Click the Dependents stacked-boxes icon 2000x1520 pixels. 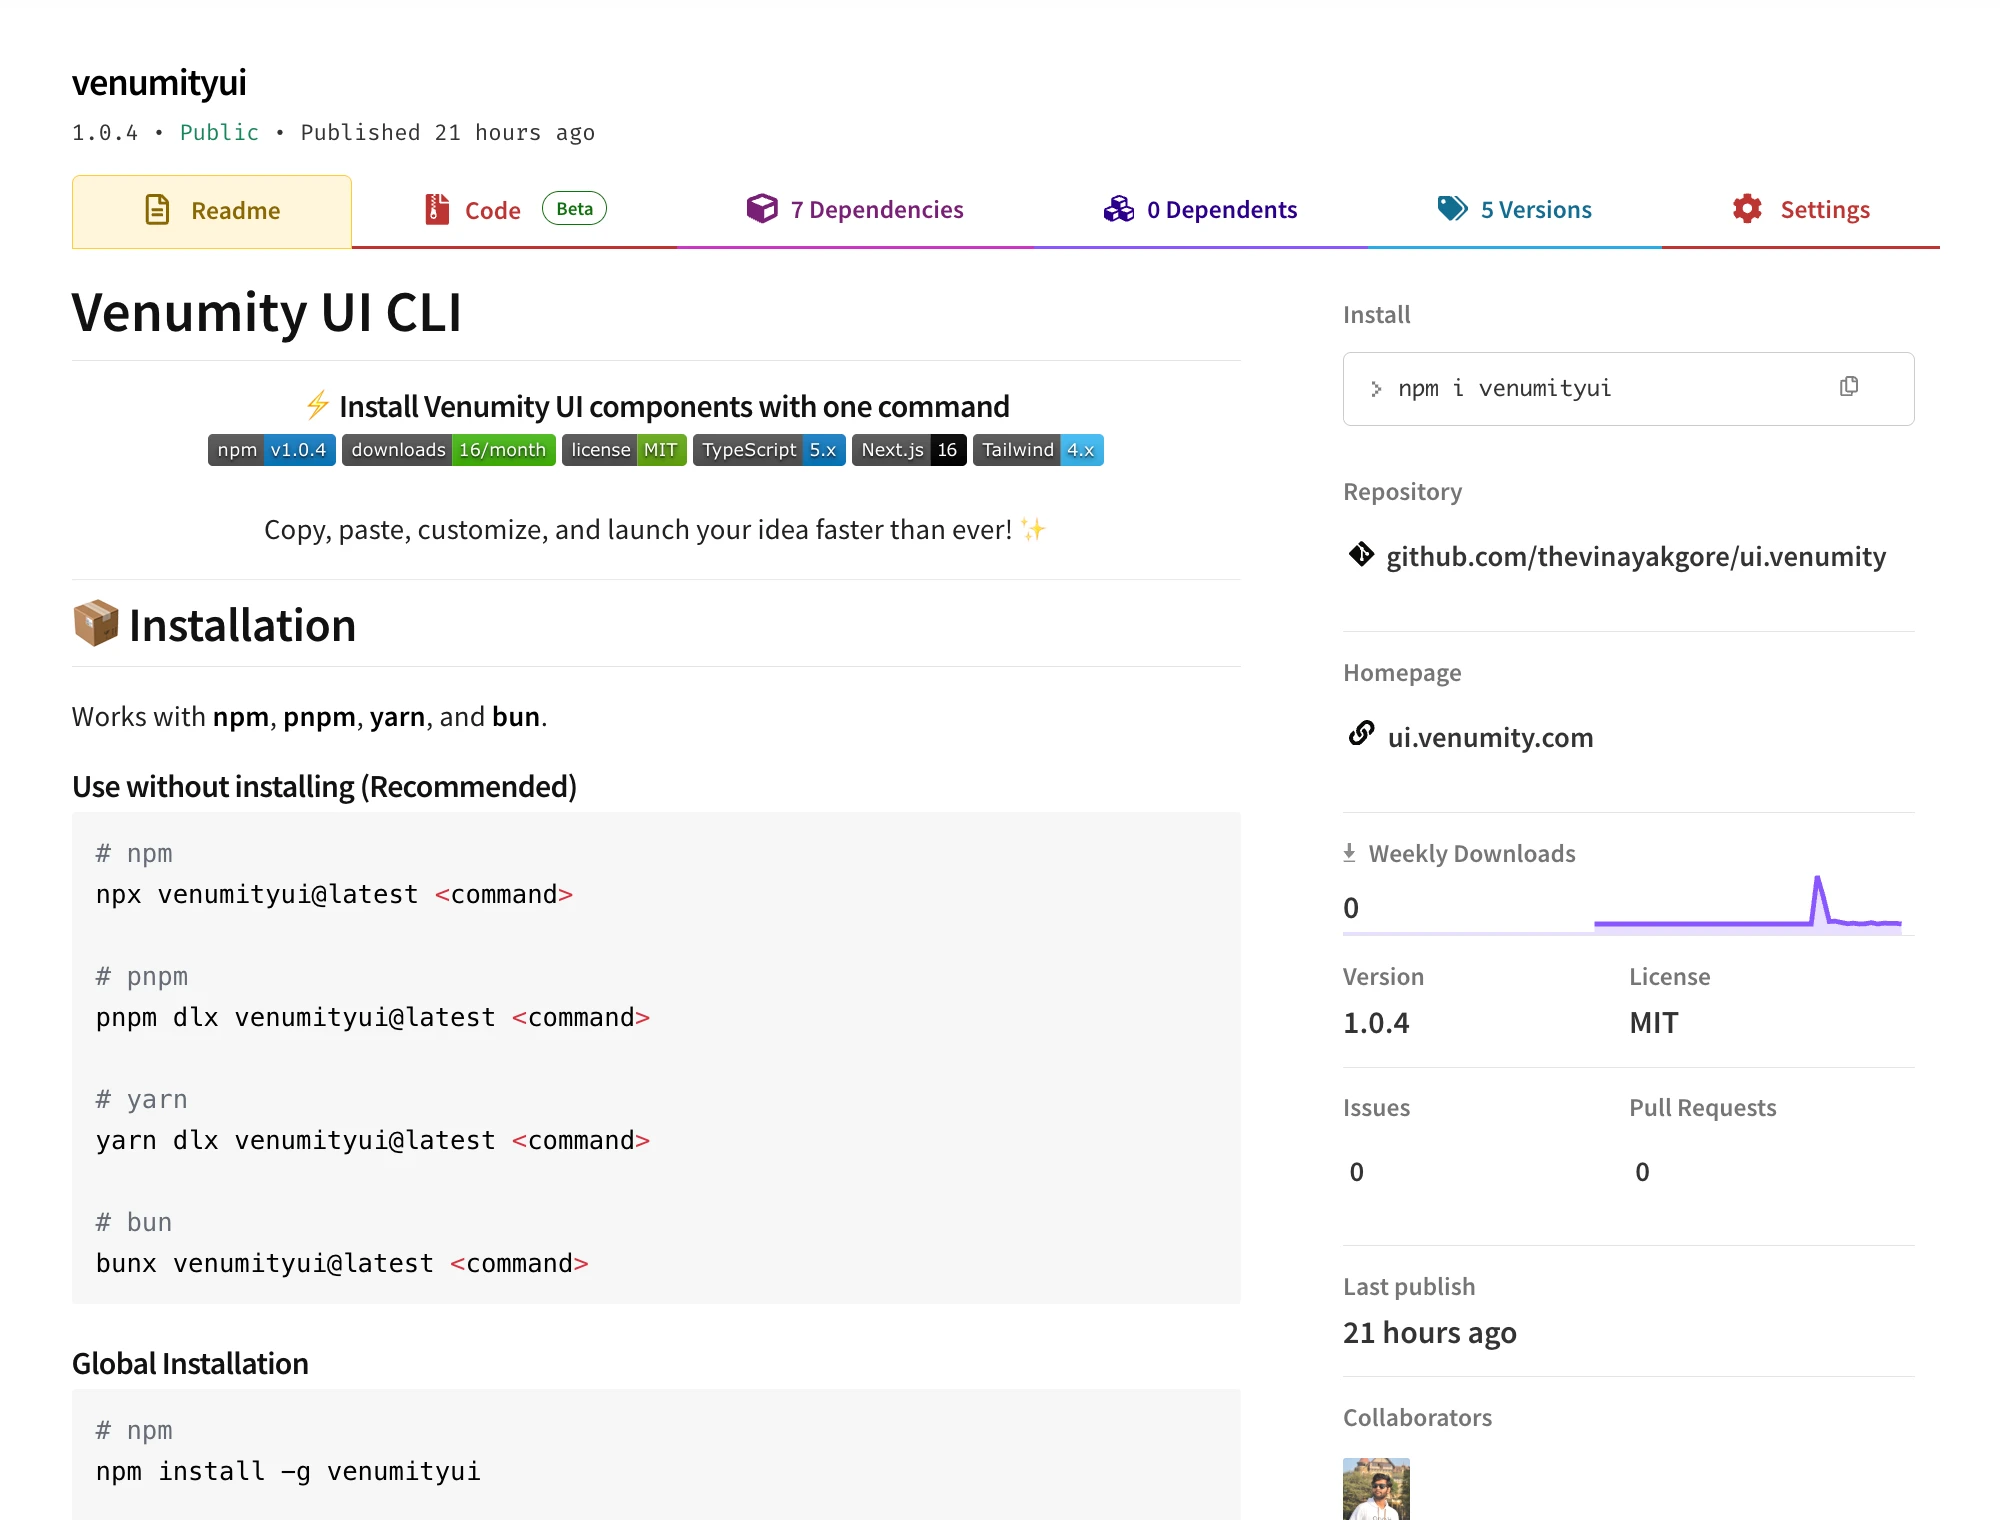[x=1119, y=208]
